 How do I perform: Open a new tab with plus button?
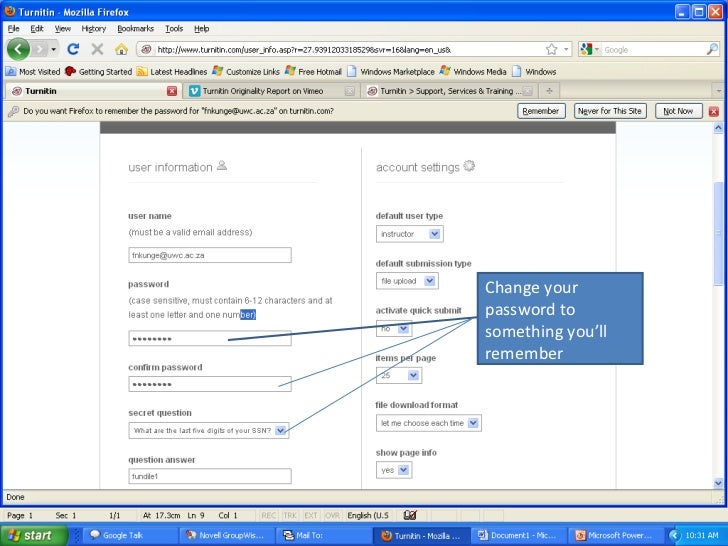coord(549,91)
